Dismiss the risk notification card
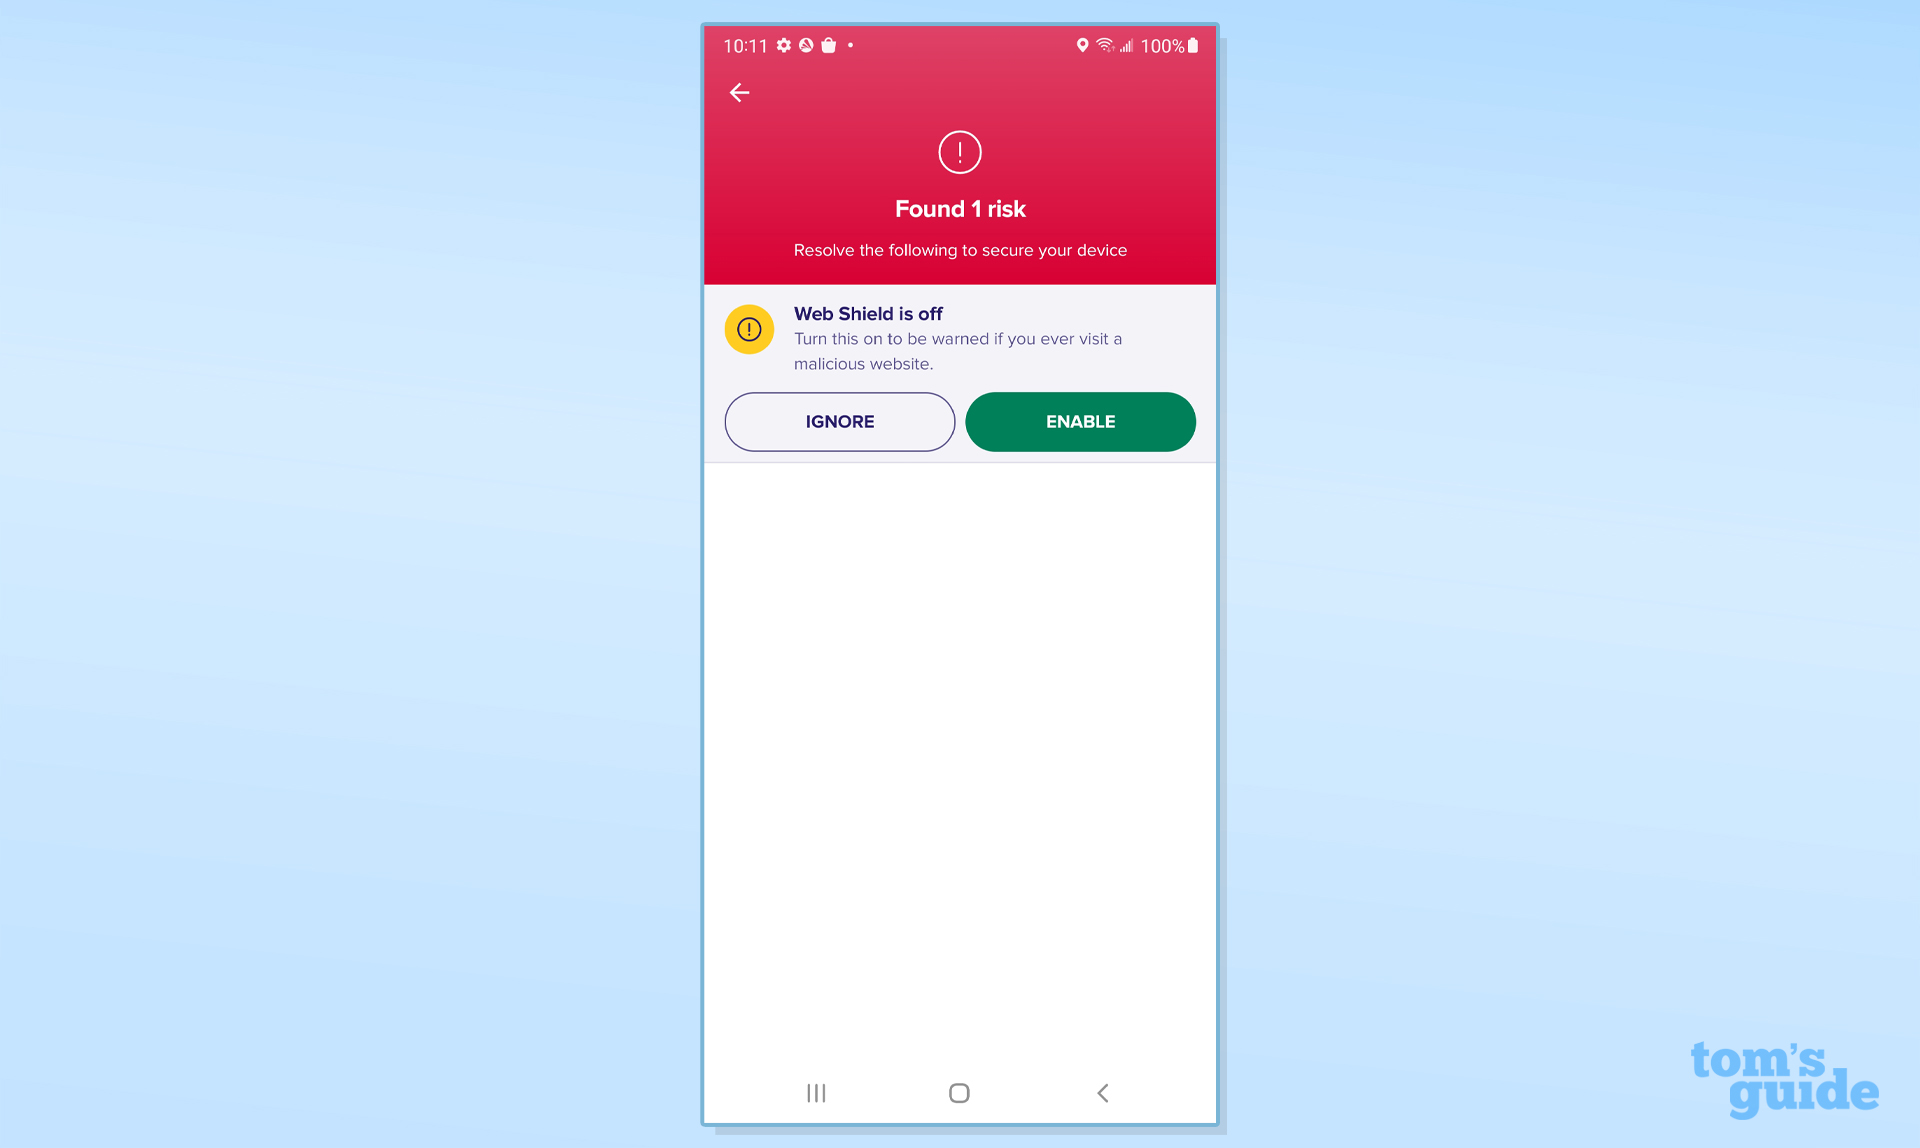The height and width of the screenshot is (1148, 1920). 839,420
